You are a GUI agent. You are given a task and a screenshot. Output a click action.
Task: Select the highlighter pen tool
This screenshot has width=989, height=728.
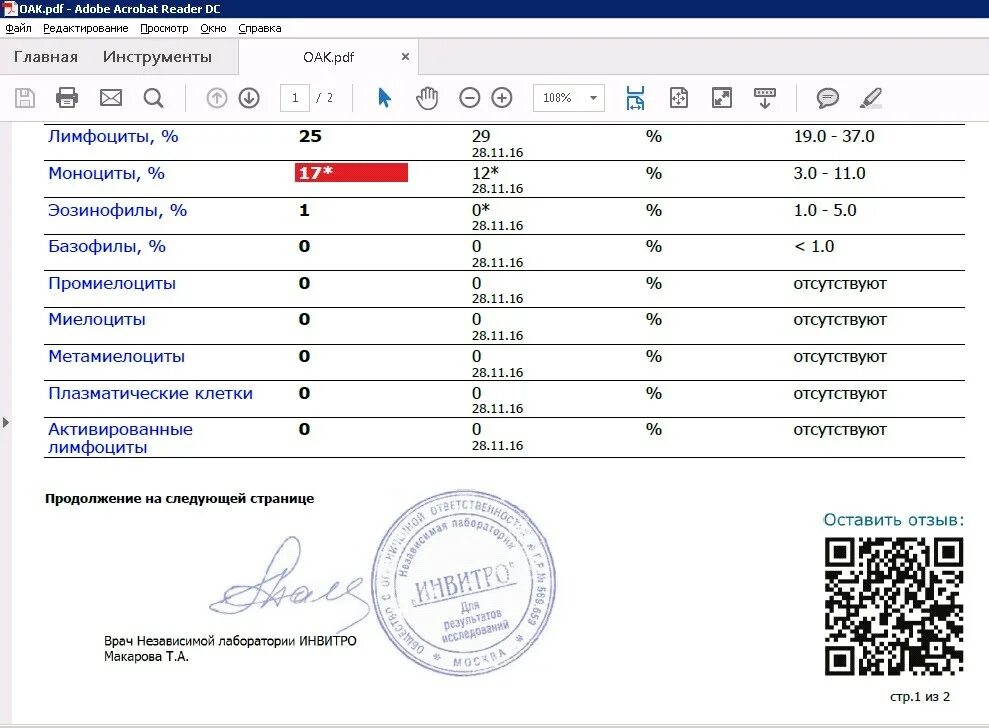(x=871, y=98)
